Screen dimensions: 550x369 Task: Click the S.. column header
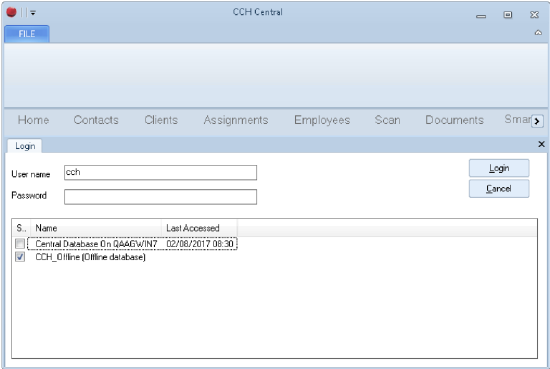(21, 228)
